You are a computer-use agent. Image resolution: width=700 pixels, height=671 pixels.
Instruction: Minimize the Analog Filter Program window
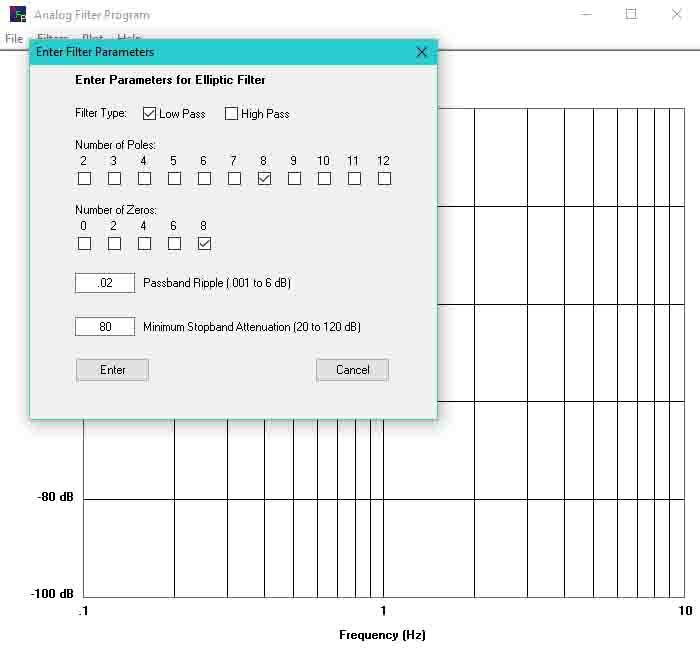[586, 14]
